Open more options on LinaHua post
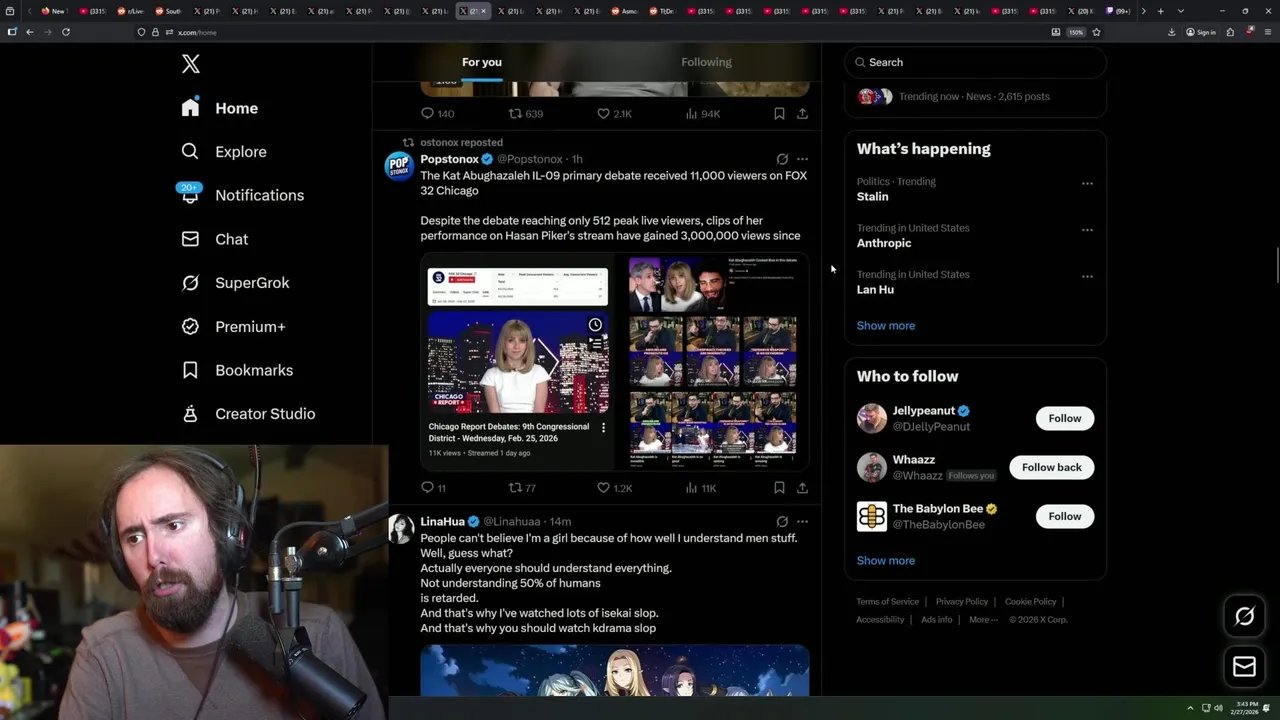The height and width of the screenshot is (720, 1280). coord(802,521)
